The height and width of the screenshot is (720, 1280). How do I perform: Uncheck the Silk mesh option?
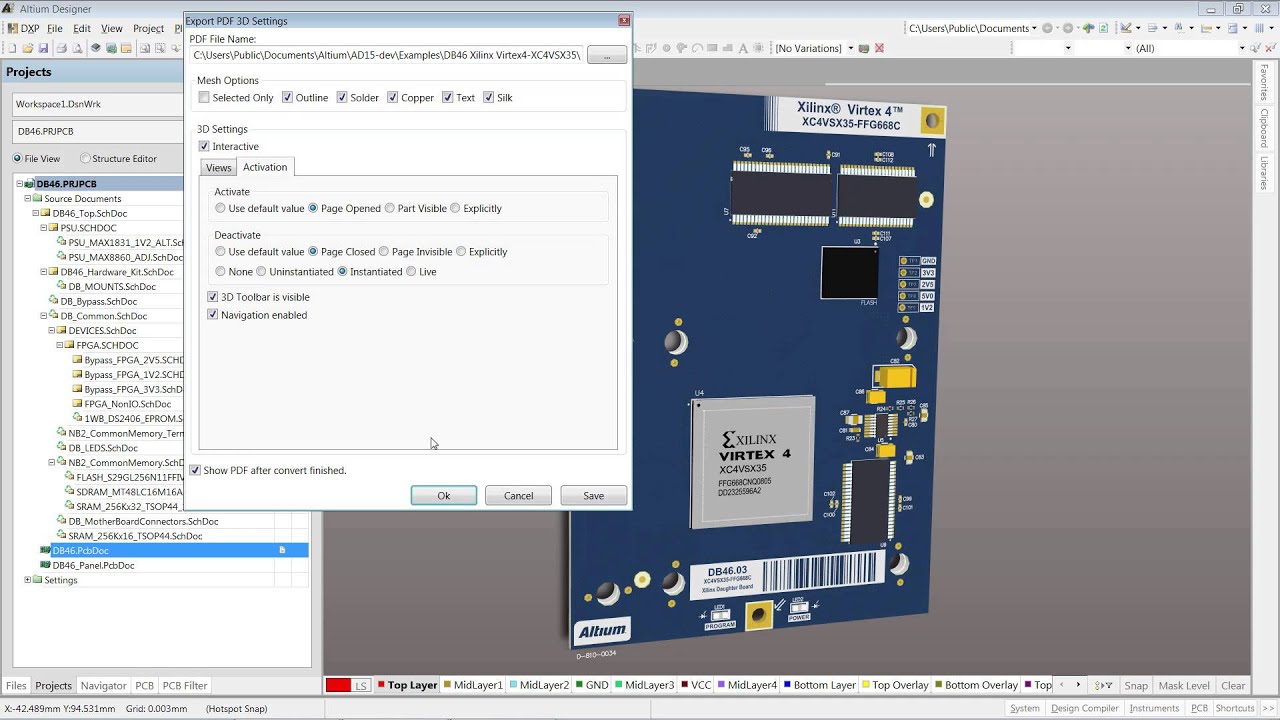click(489, 97)
